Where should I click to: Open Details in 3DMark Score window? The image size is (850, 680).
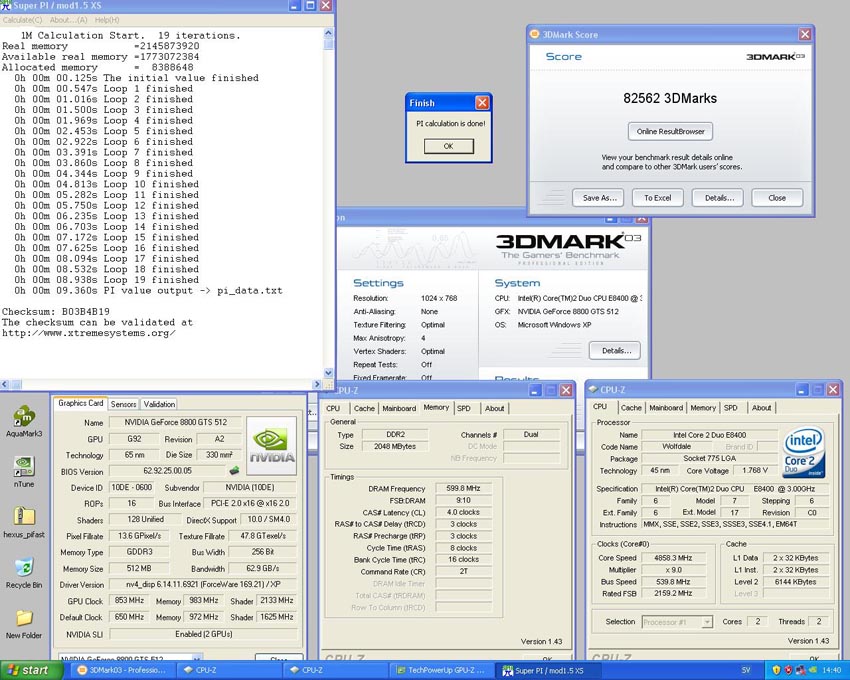pos(719,198)
